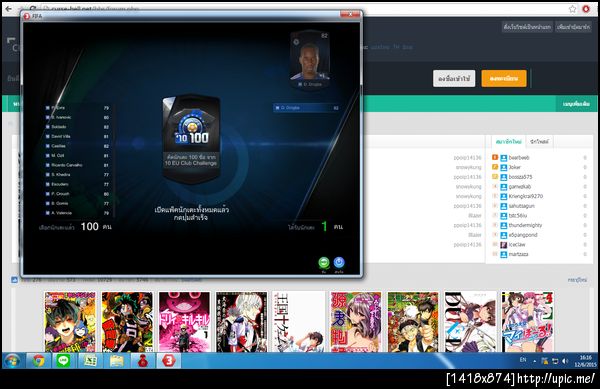Click Windows Start button

pos(13,361)
